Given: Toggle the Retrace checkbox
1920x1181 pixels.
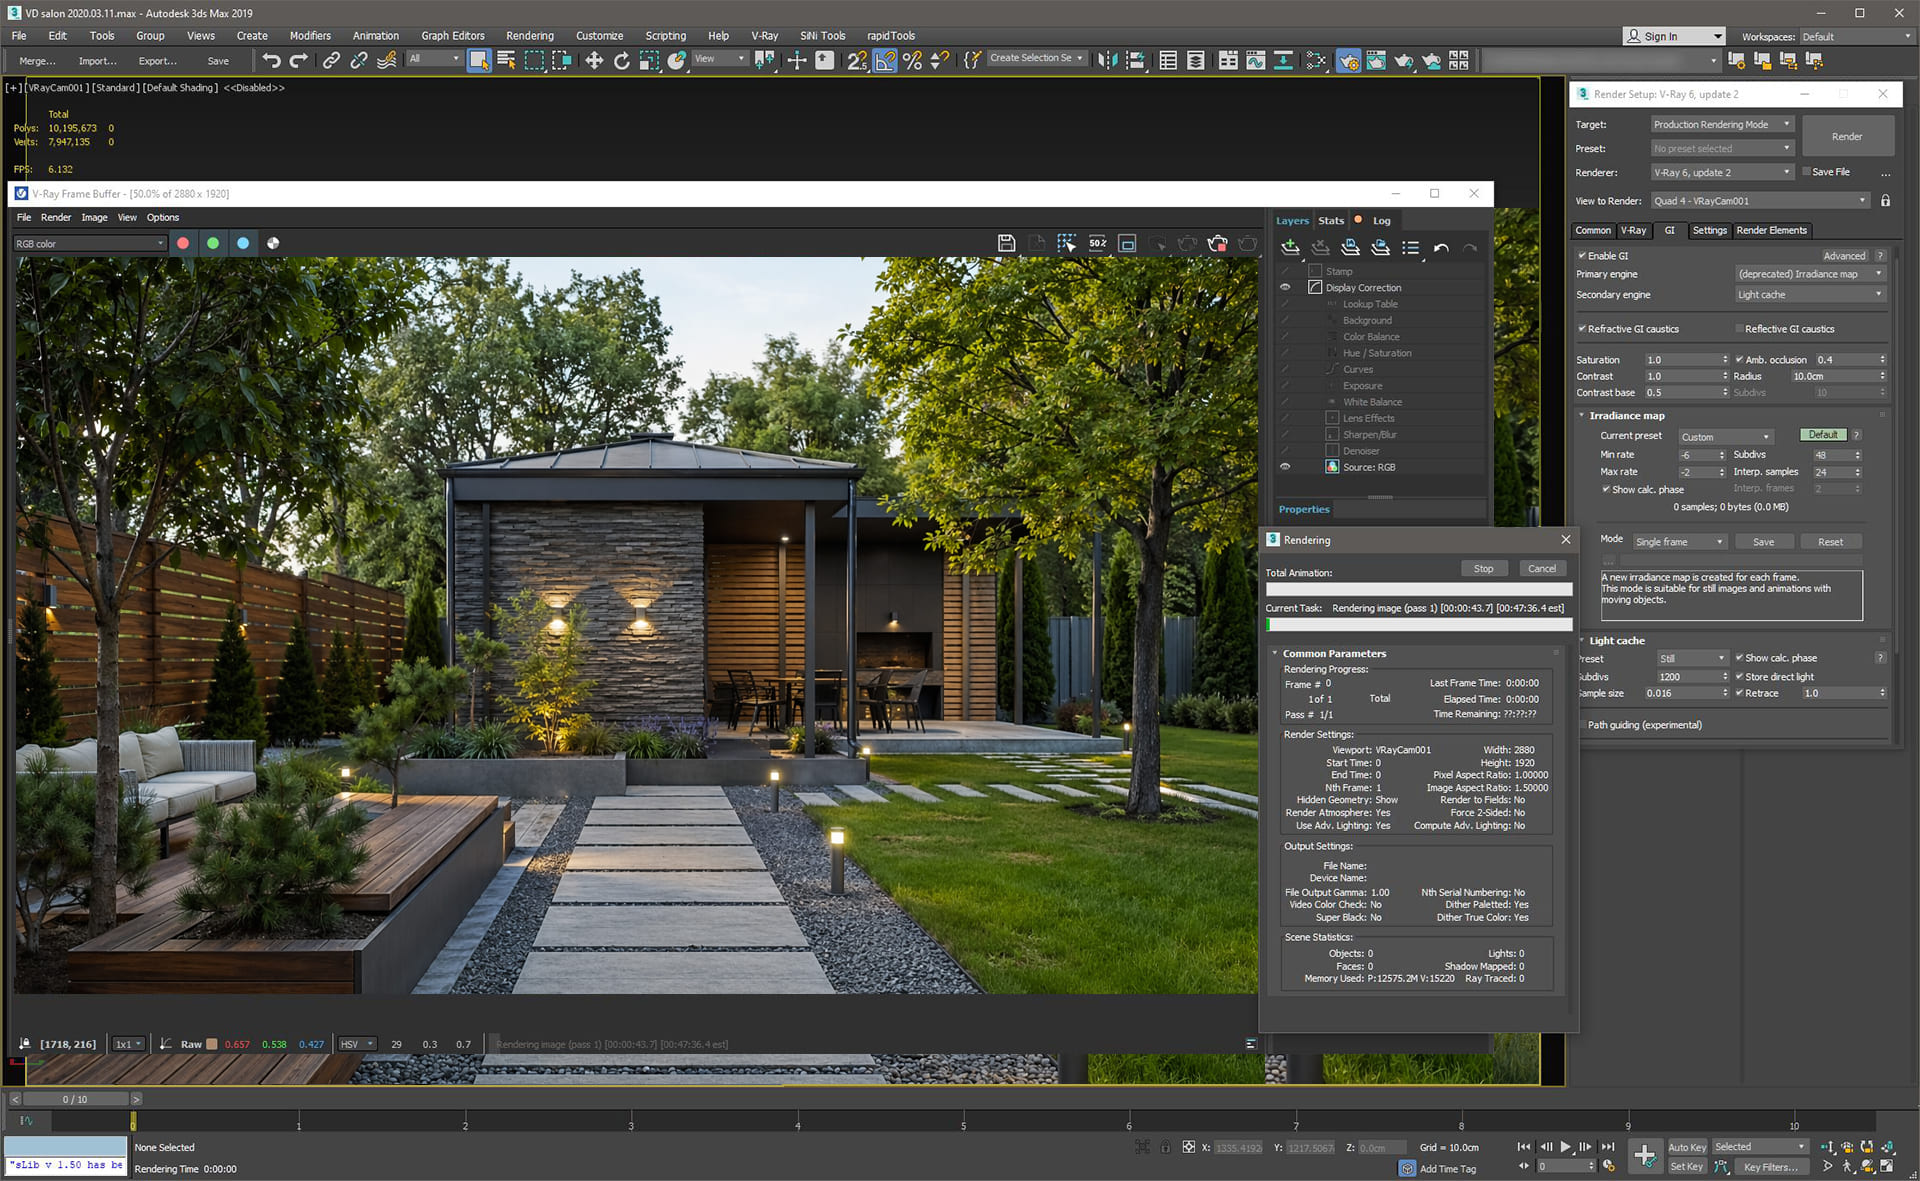Looking at the screenshot, I should [1740, 693].
